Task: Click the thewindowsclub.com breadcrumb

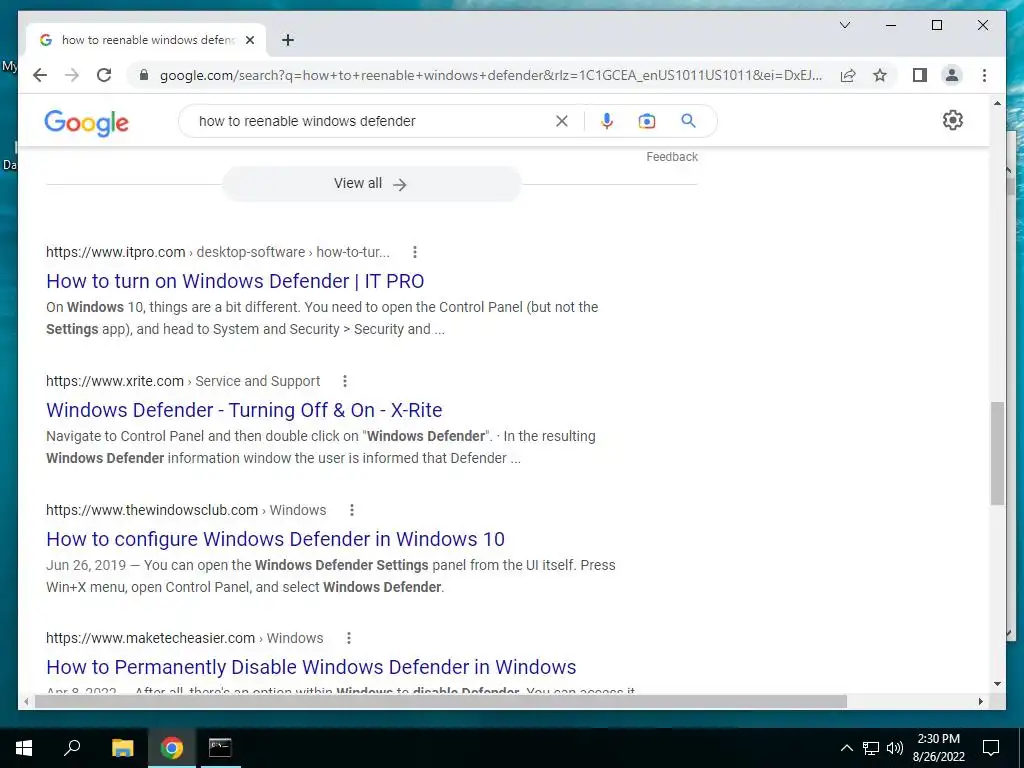Action: 186,510
